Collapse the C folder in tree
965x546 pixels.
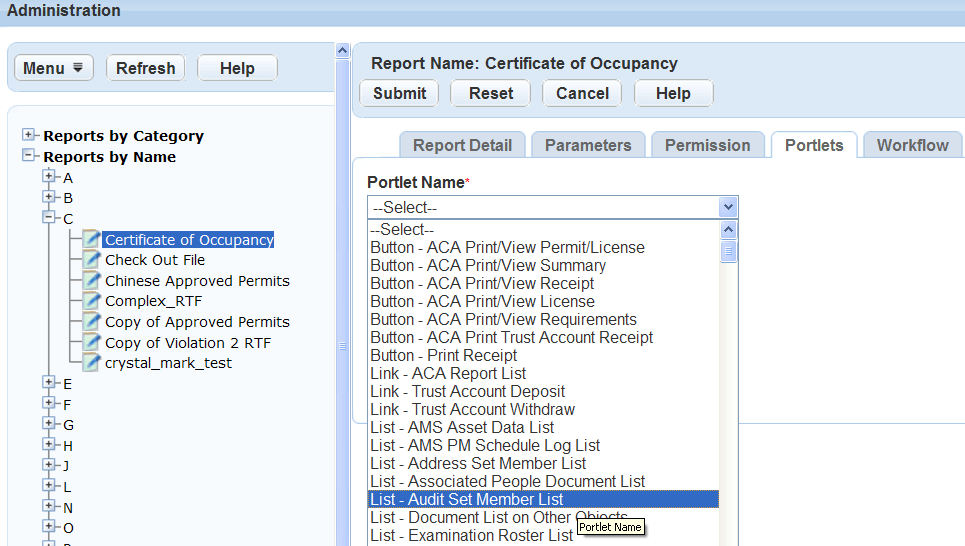pyautogui.click(x=48, y=217)
